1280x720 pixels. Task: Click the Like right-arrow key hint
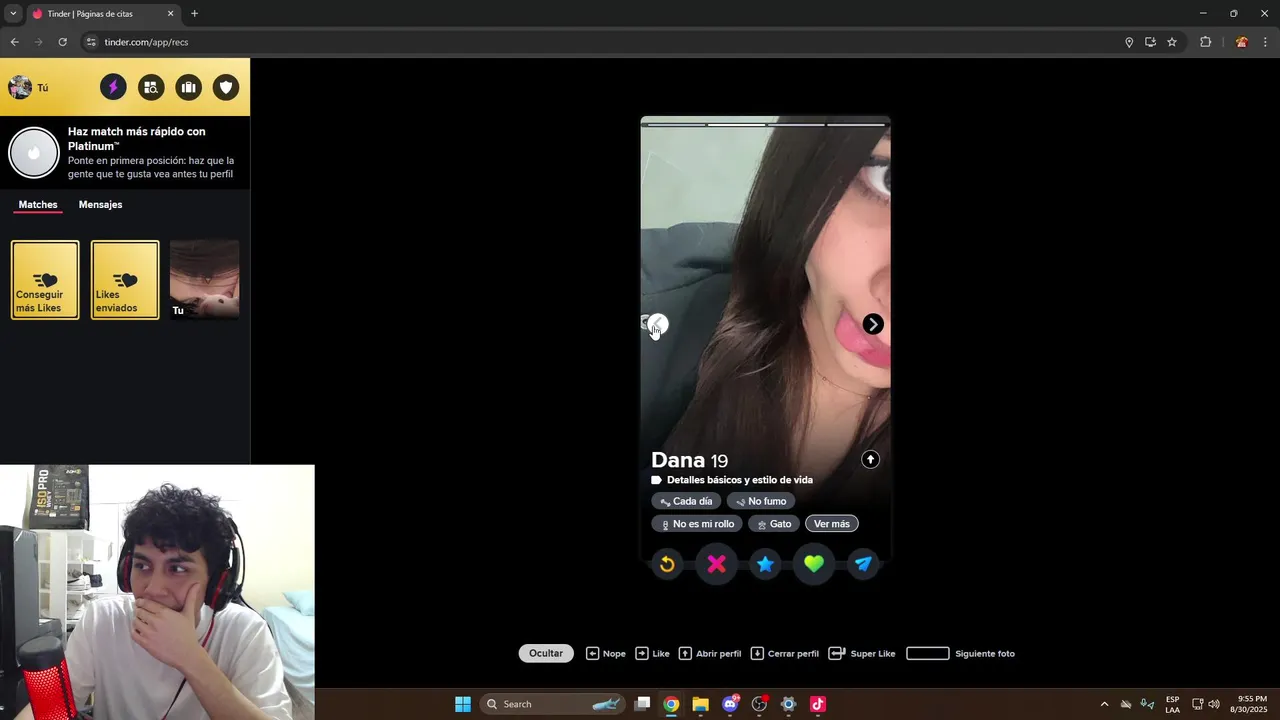pyautogui.click(x=653, y=653)
